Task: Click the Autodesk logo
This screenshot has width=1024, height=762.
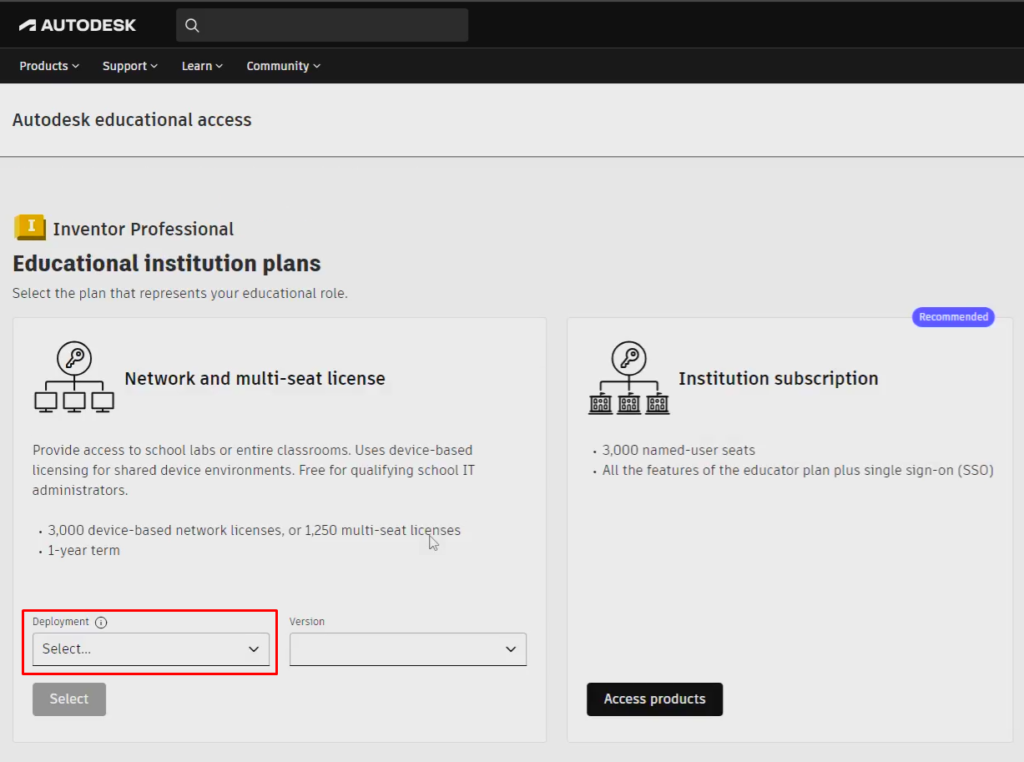Action: tap(77, 25)
